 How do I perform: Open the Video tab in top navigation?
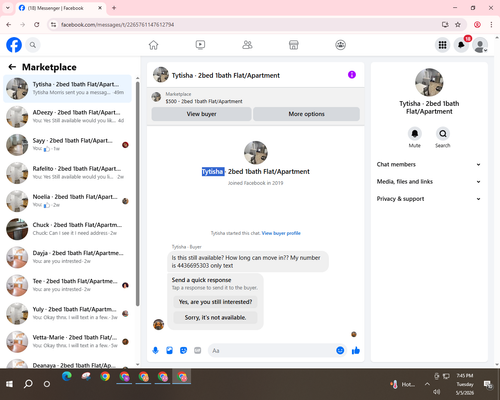200,45
